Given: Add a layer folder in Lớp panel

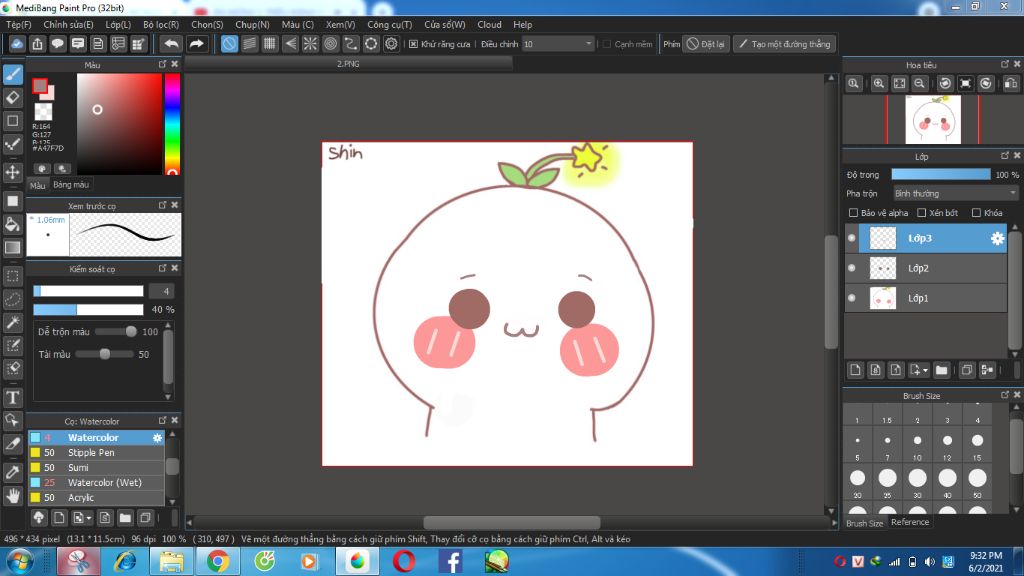Looking at the screenshot, I should click(x=941, y=370).
